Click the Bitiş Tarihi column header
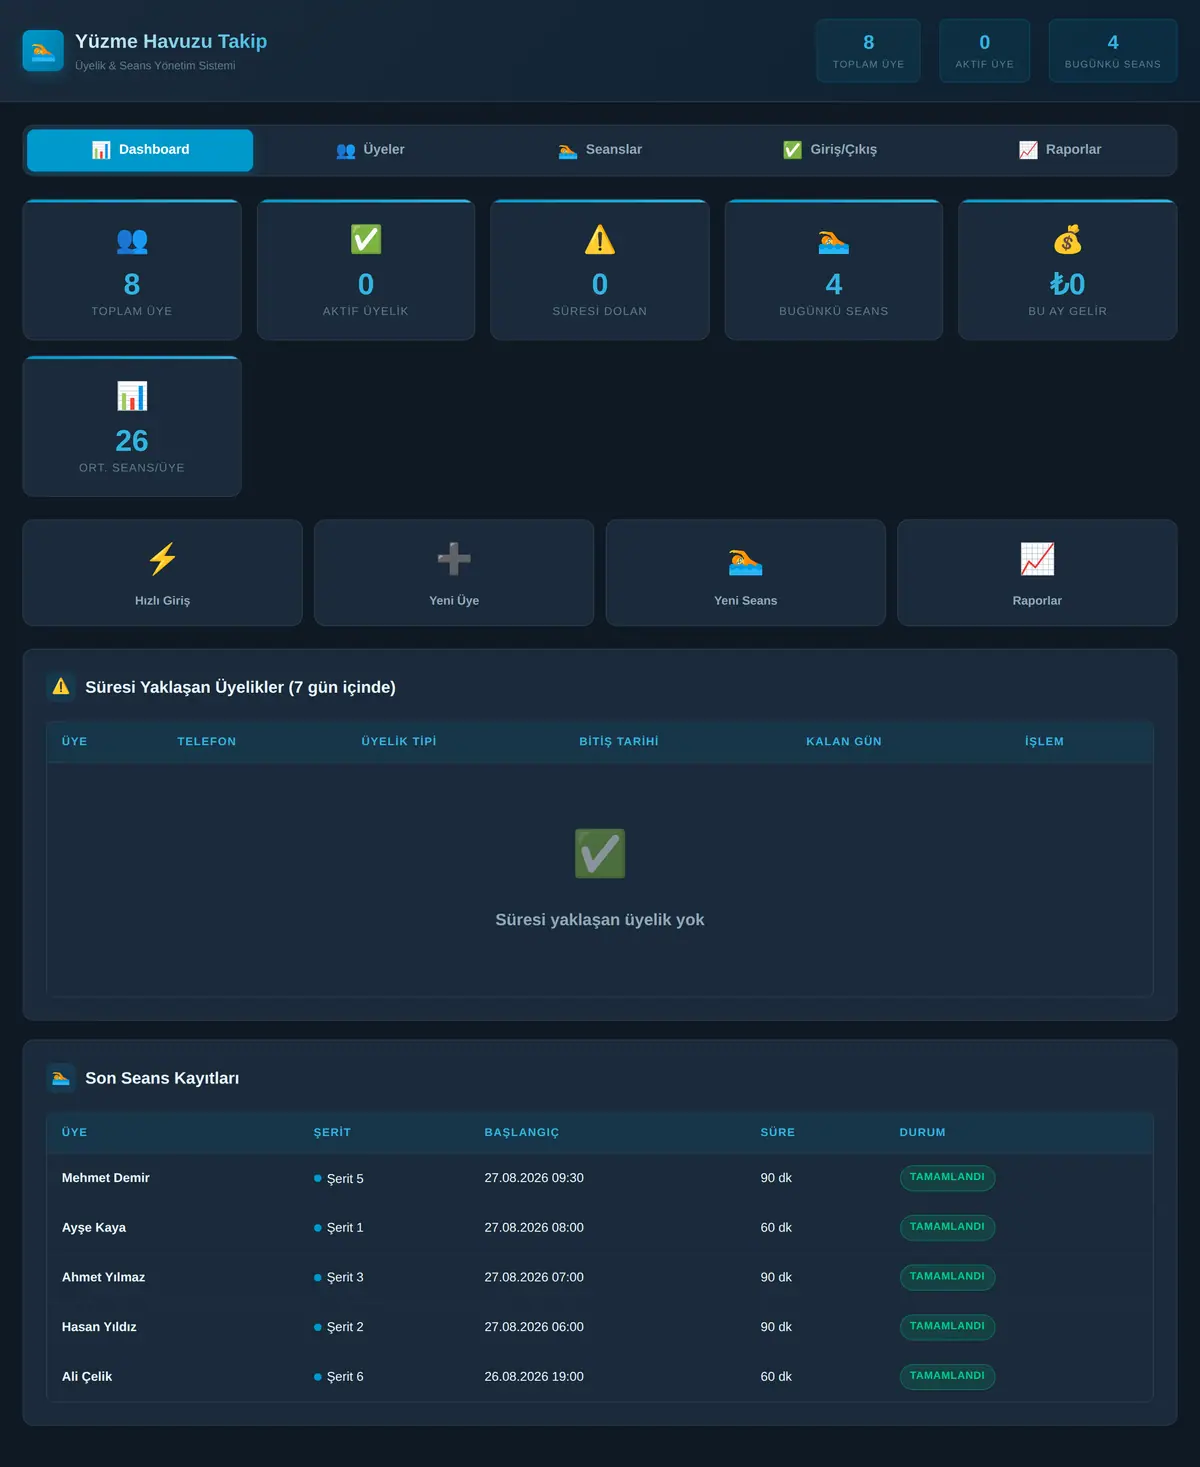Viewport: 1200px width, 1467px height. pos(619,742)
